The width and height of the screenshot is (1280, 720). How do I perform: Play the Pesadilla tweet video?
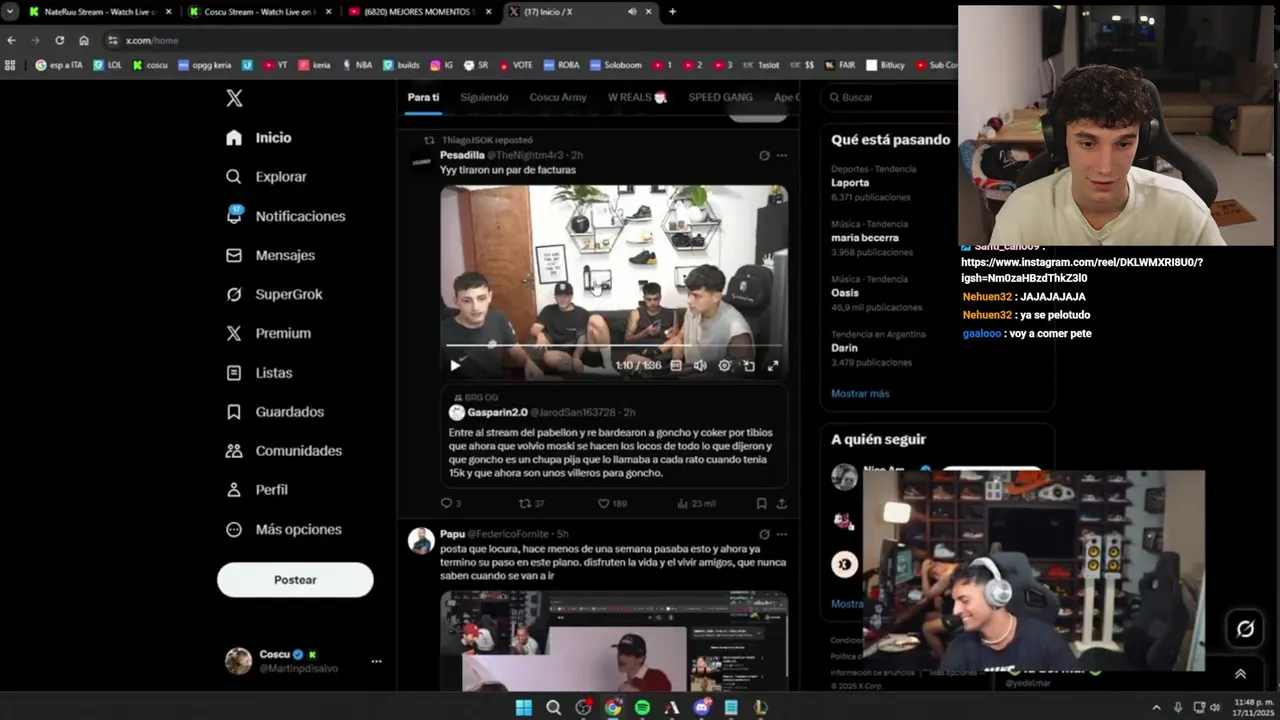point(455,366)
